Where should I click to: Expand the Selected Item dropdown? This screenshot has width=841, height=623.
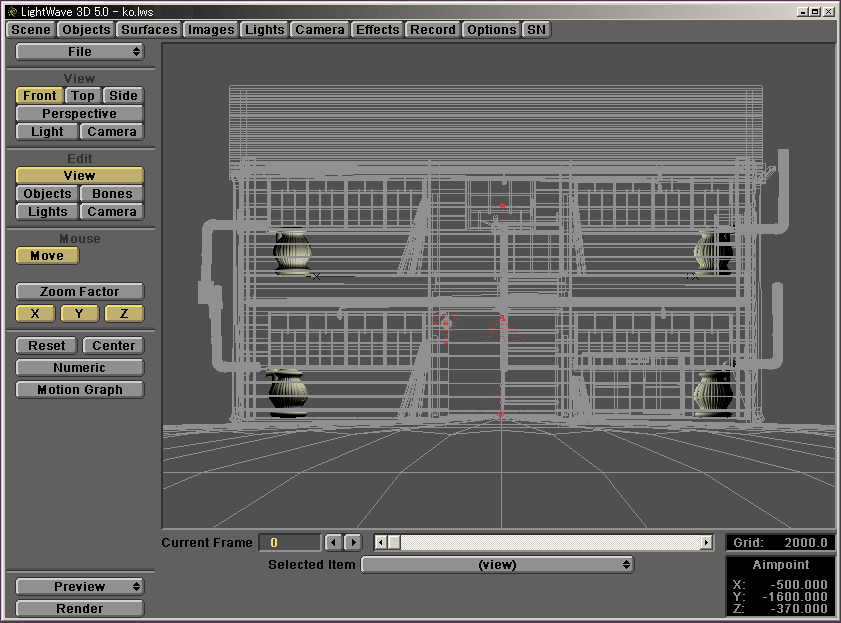coord(497,565)
